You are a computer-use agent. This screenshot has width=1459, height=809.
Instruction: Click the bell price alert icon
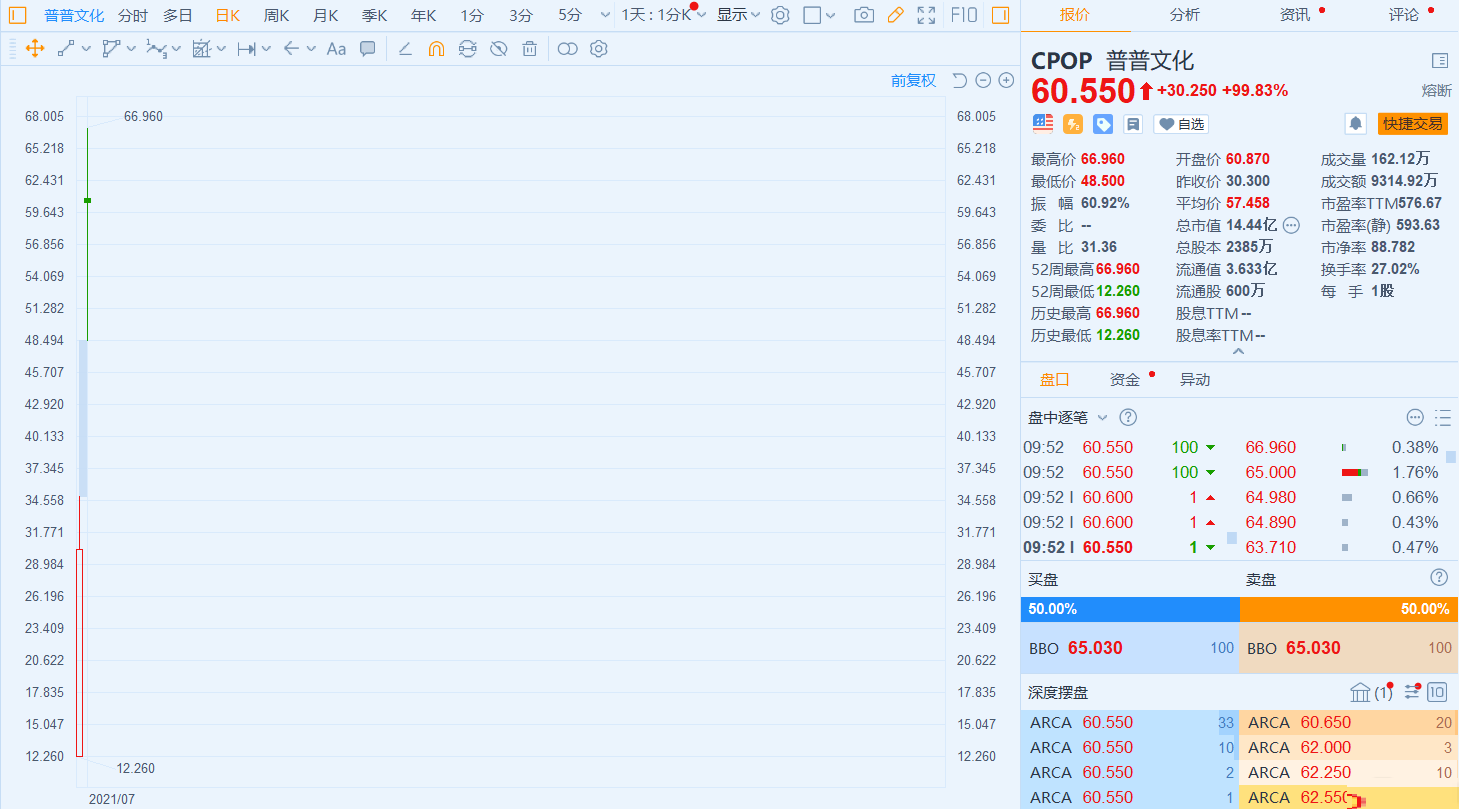[x=1356, y=124]
